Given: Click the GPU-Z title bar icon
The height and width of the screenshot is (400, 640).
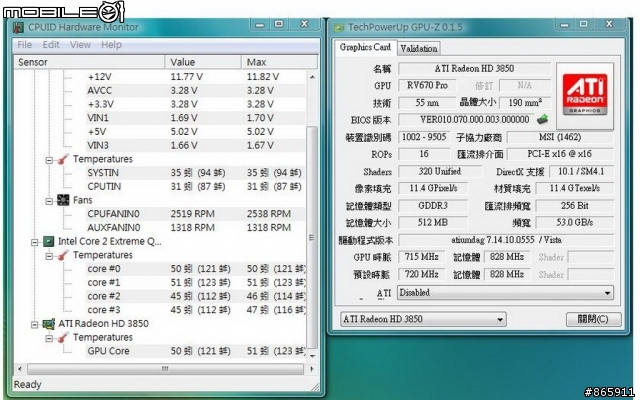Looking at the screenshot, I should (339, 28).
